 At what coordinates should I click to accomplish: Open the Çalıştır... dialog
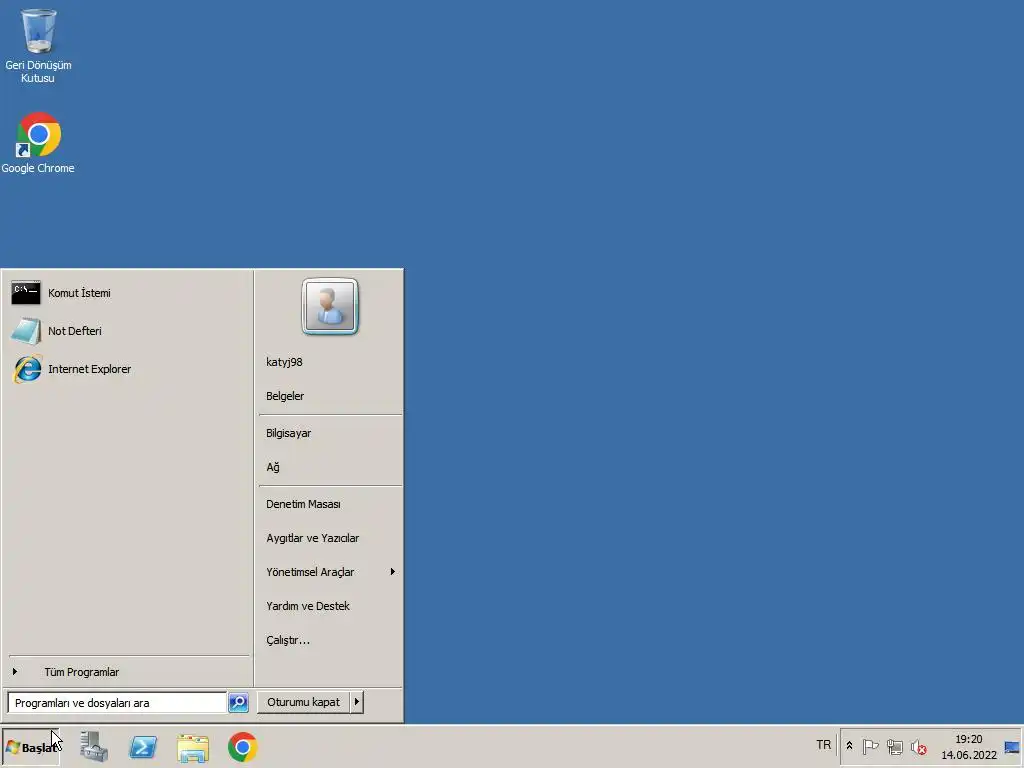click(330, 640)
